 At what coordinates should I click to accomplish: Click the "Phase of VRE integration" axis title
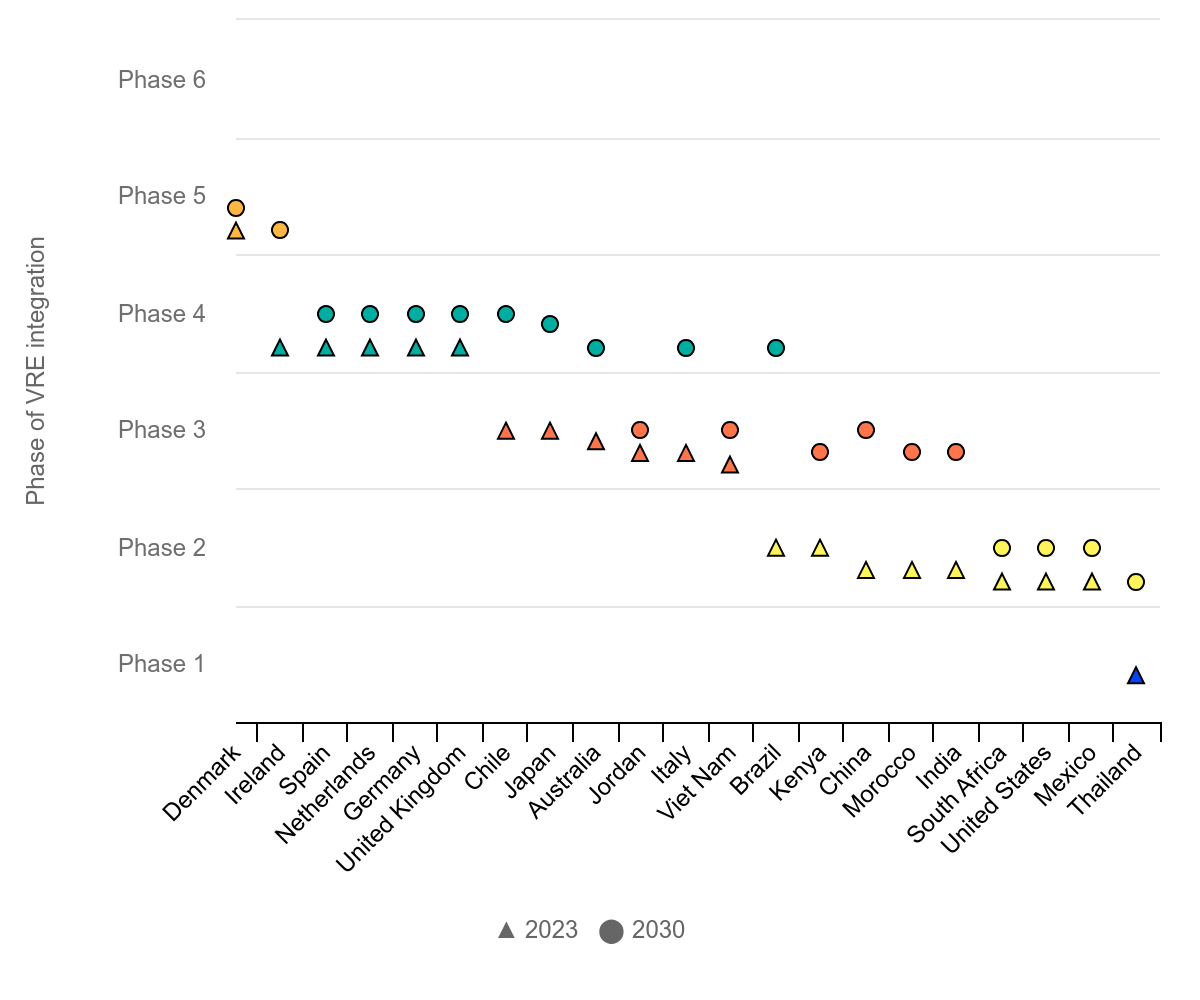[36, 370]
